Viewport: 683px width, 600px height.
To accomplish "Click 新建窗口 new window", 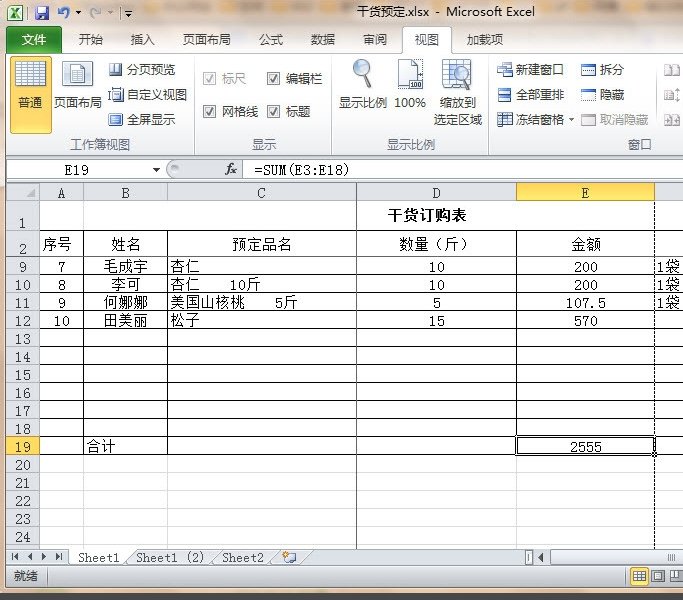I will 531,70.
